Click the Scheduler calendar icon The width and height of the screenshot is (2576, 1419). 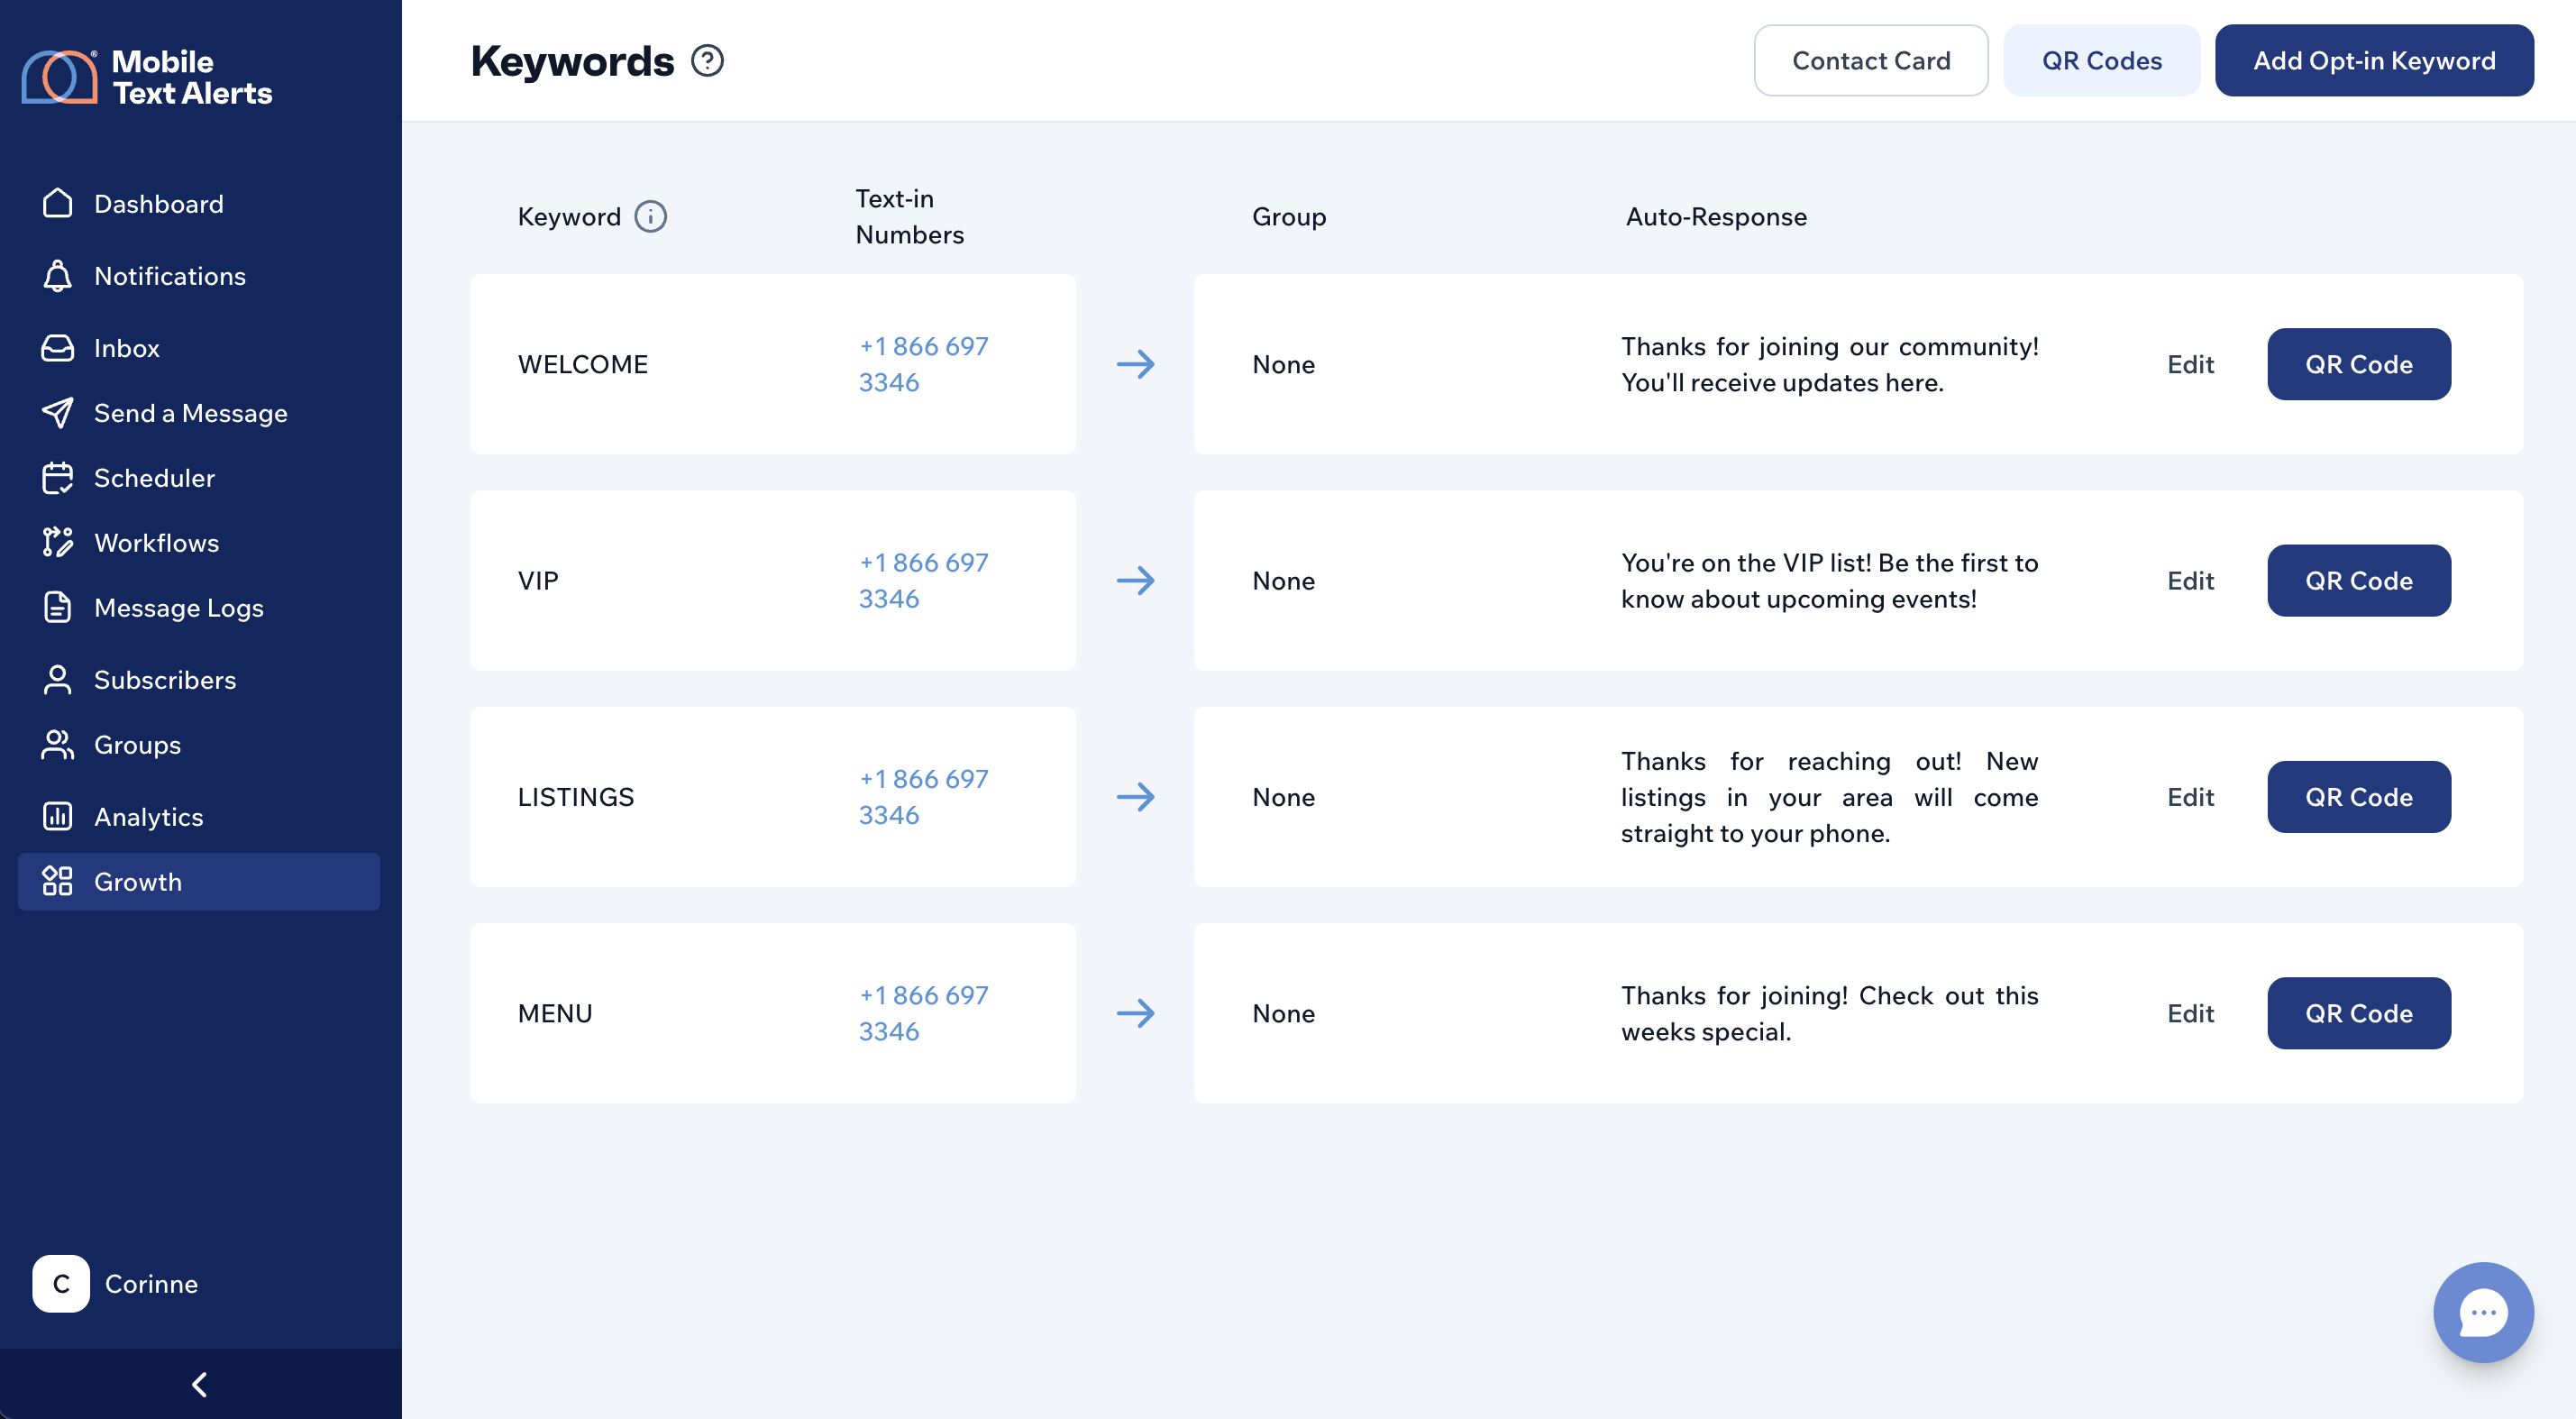click(x=58, y=478)
